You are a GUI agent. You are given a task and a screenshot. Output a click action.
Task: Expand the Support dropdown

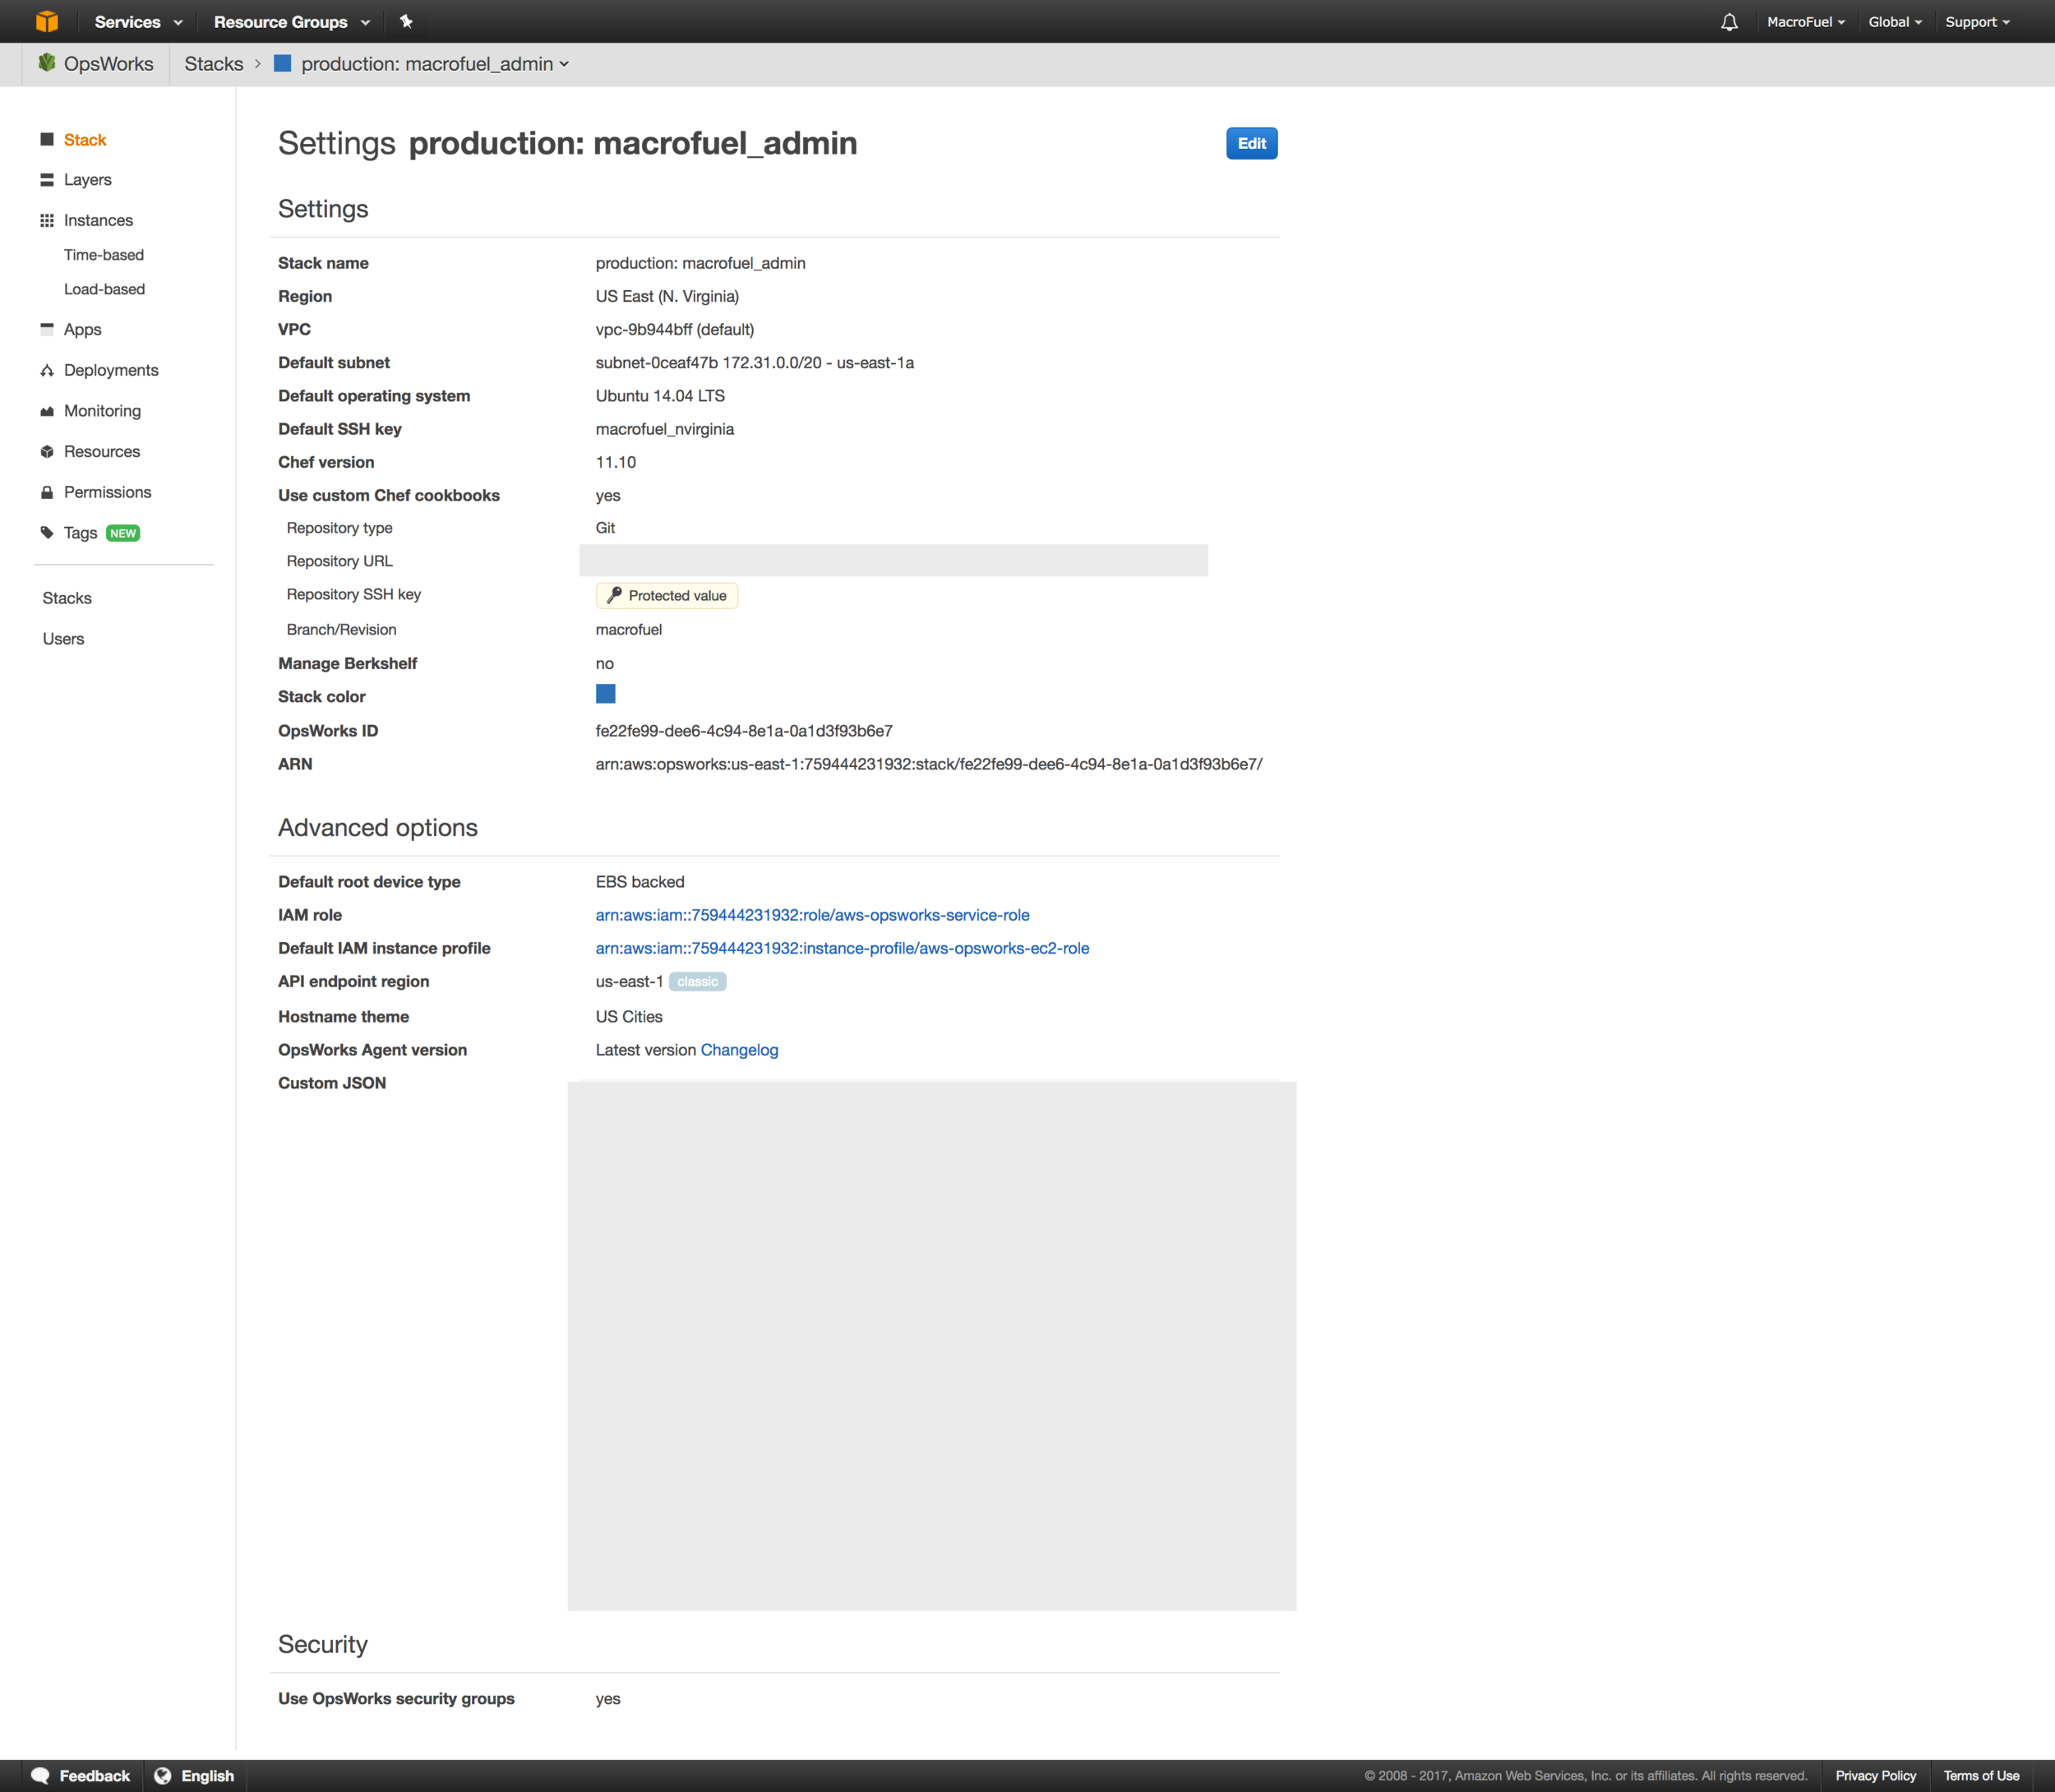click(x=1977, y=22)
